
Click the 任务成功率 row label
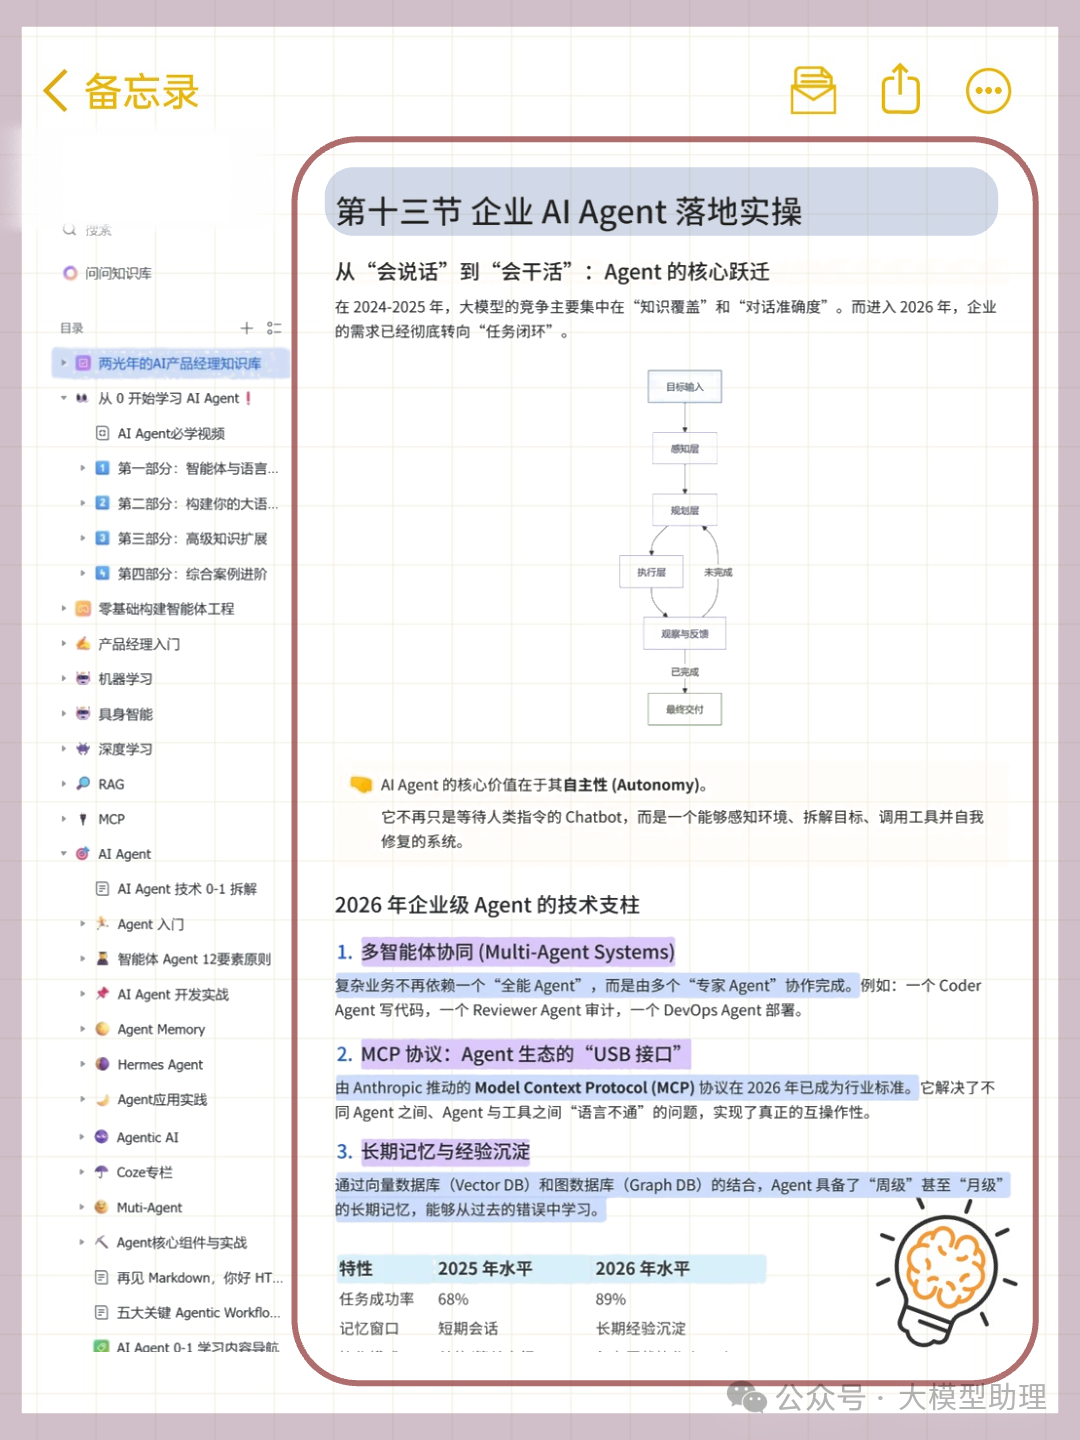click(x=376, y=1299)
